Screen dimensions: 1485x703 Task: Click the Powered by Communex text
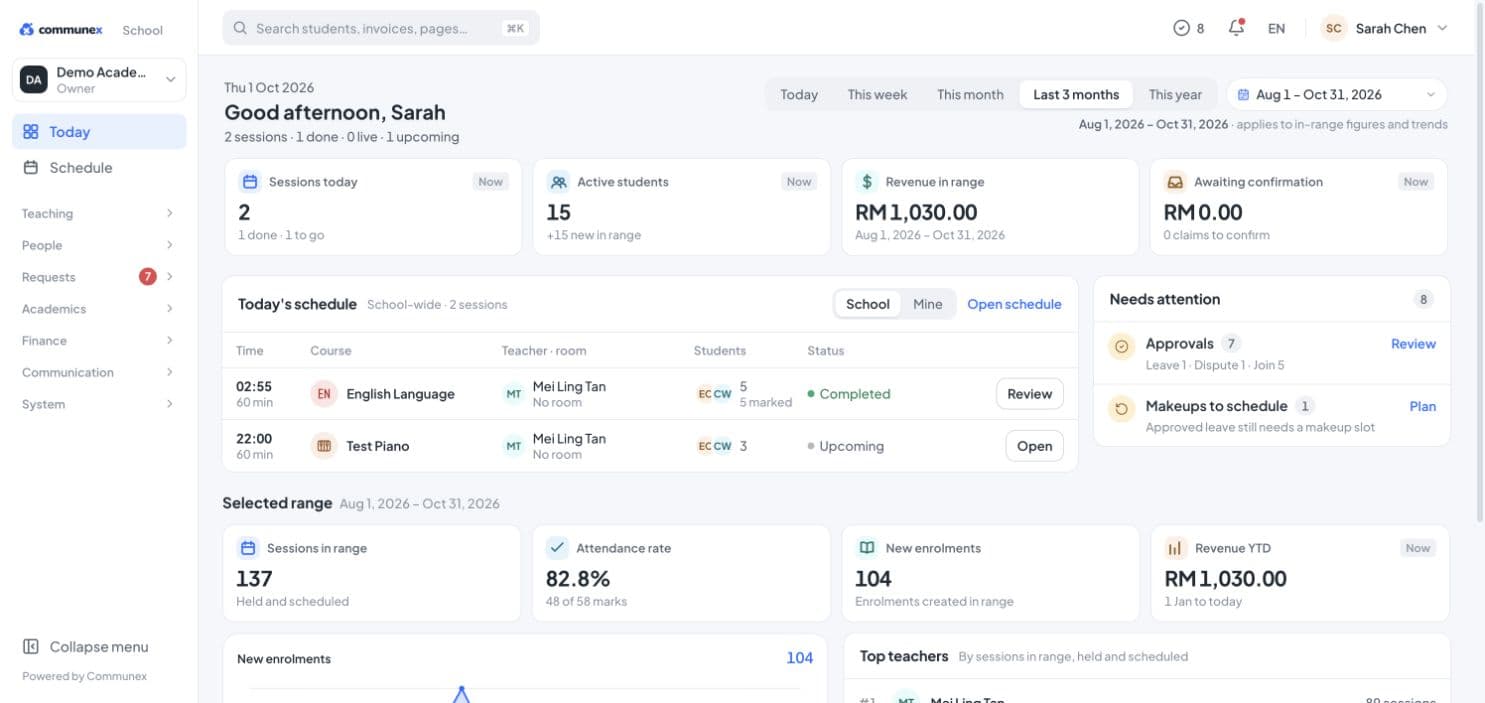(x=84, y=676)
